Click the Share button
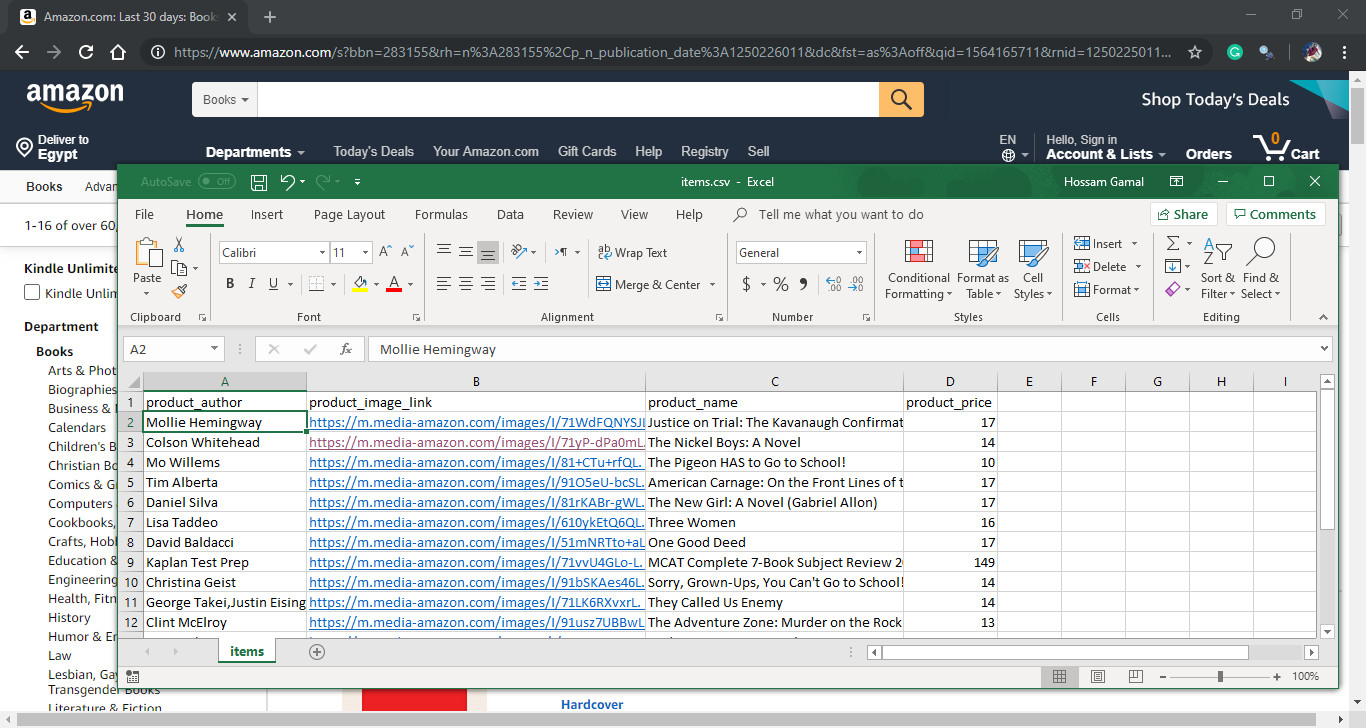1366x728 pixels. point(1183,213)
